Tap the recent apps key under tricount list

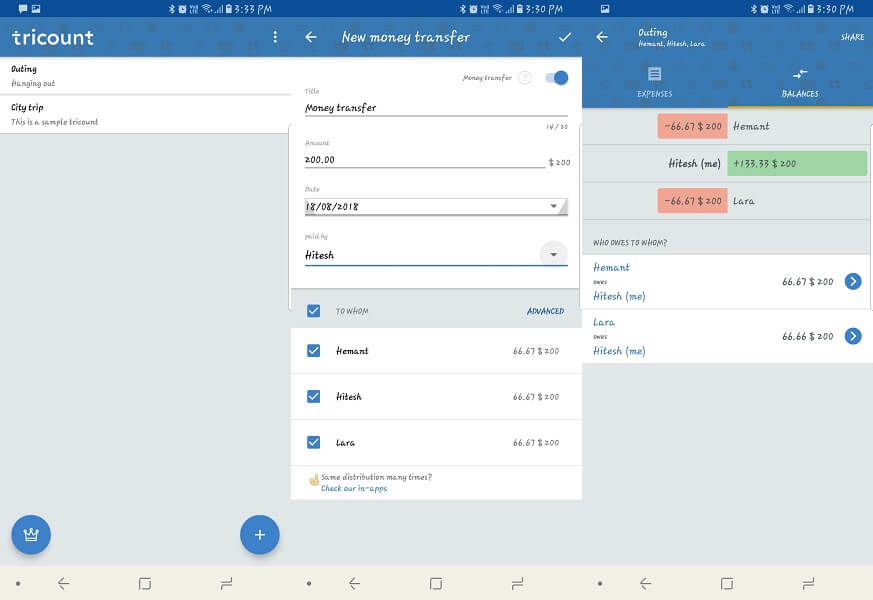[x=226, y=583]
